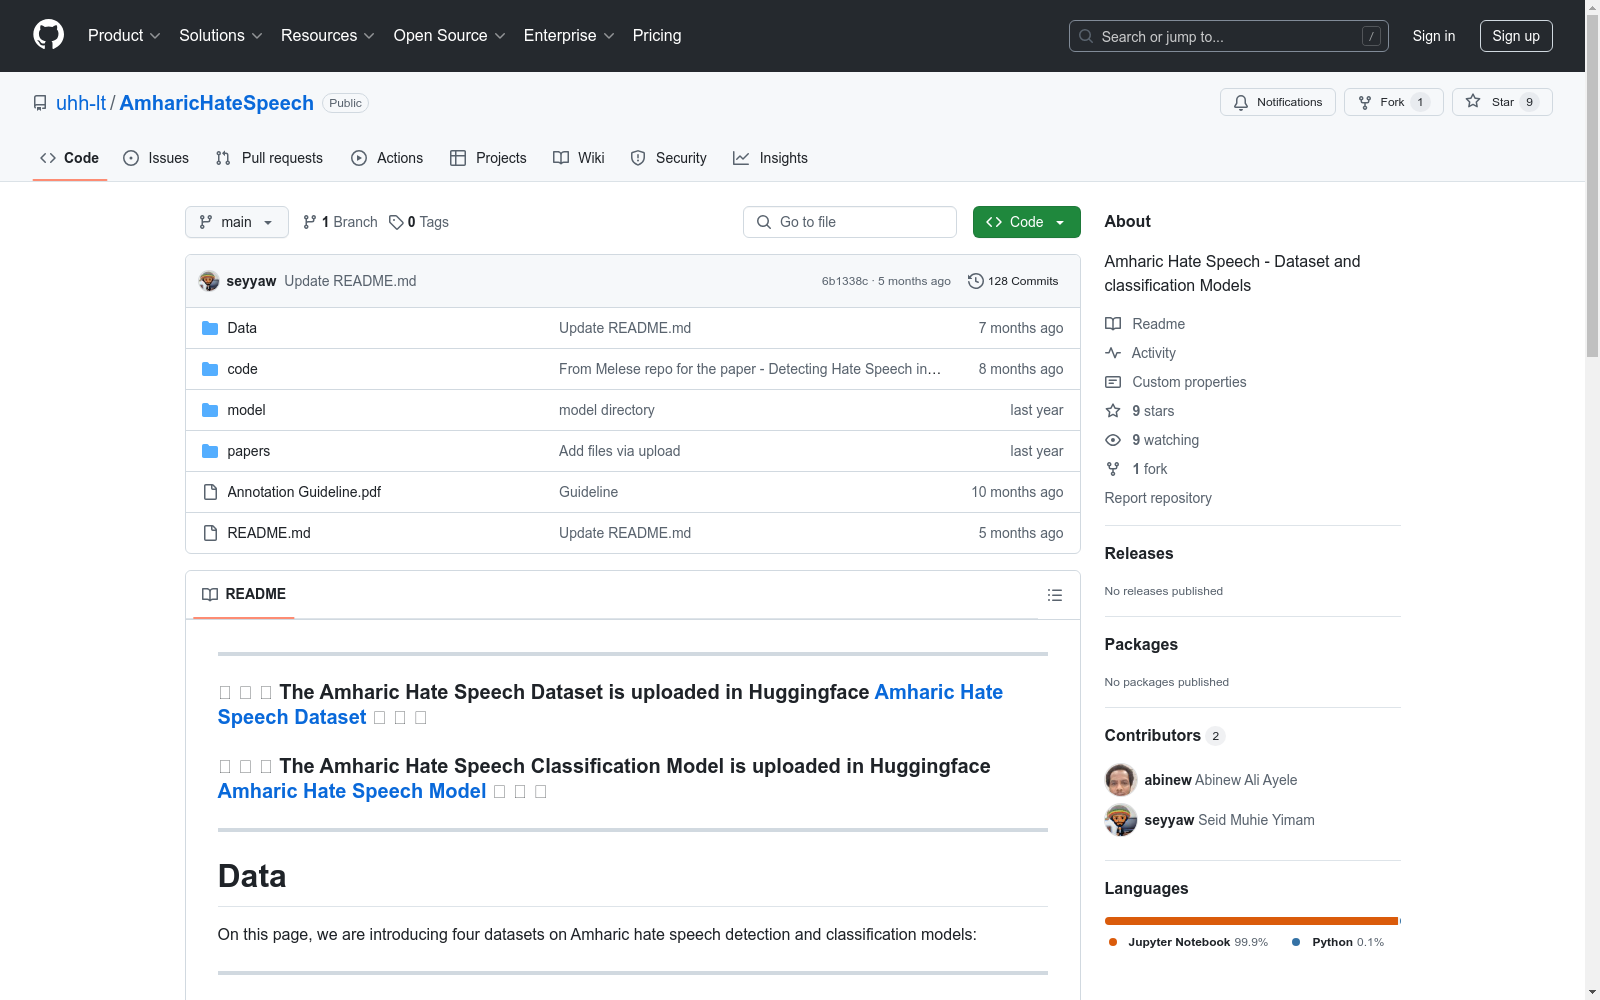Image resolution: width=1600 pixels, height=1000 pixels.
Task: Open contributor abinew's profile
Action: [x=1221, y=780]
